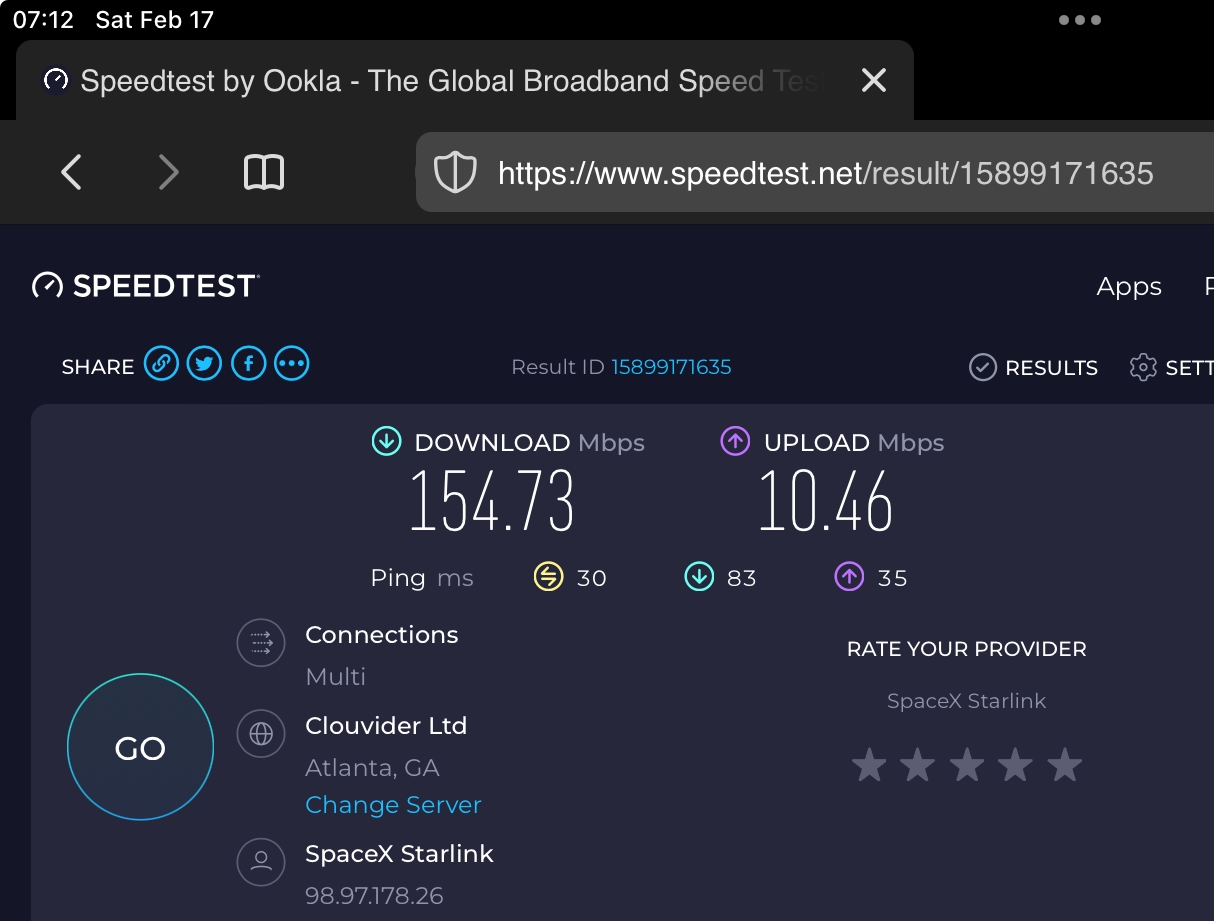Close the Speedtest by Ookla tab
The height and width of the screenshot is (921, 1214).
point(874,80)
